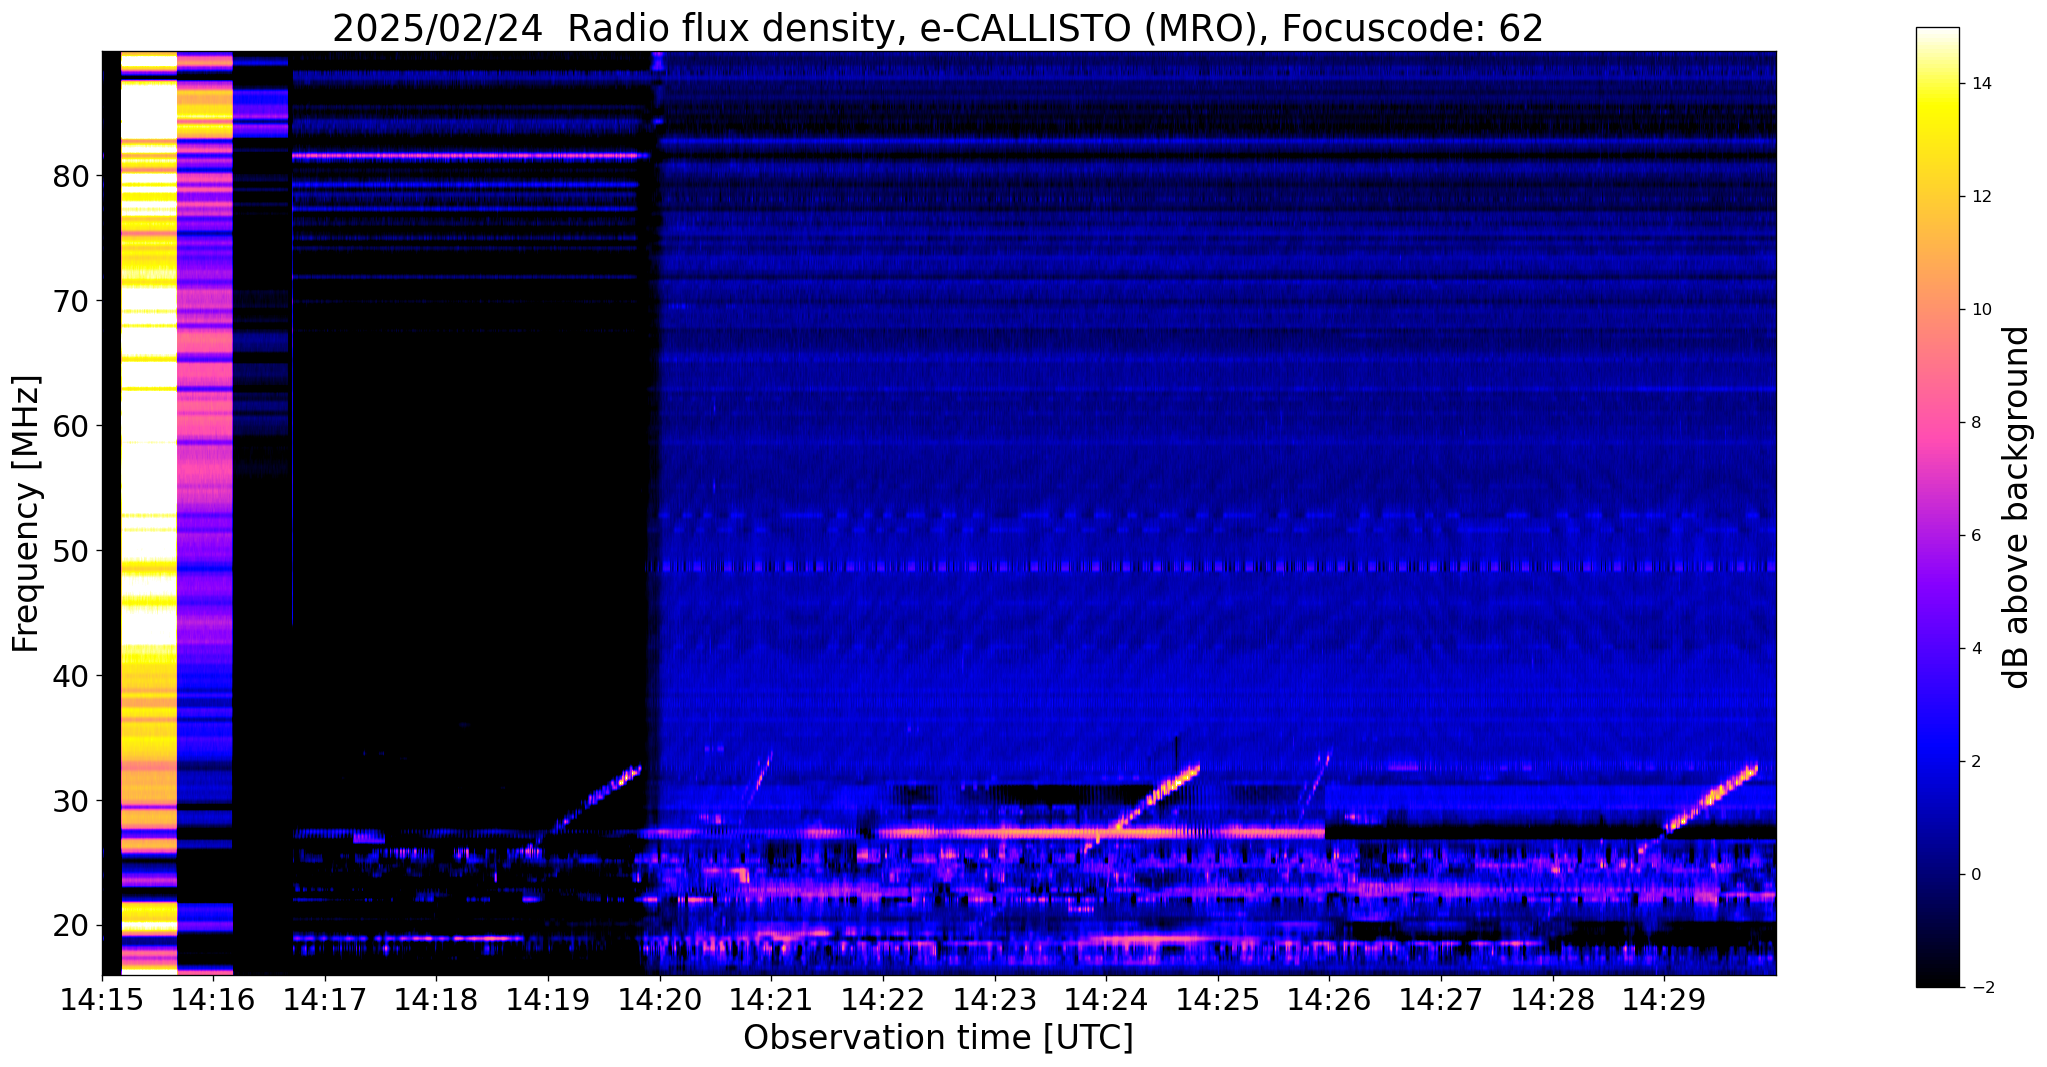This screenshot has width=2047, height=1067.
Task: Click the 40 MHz frequency tick label
Action: [71, 676]
